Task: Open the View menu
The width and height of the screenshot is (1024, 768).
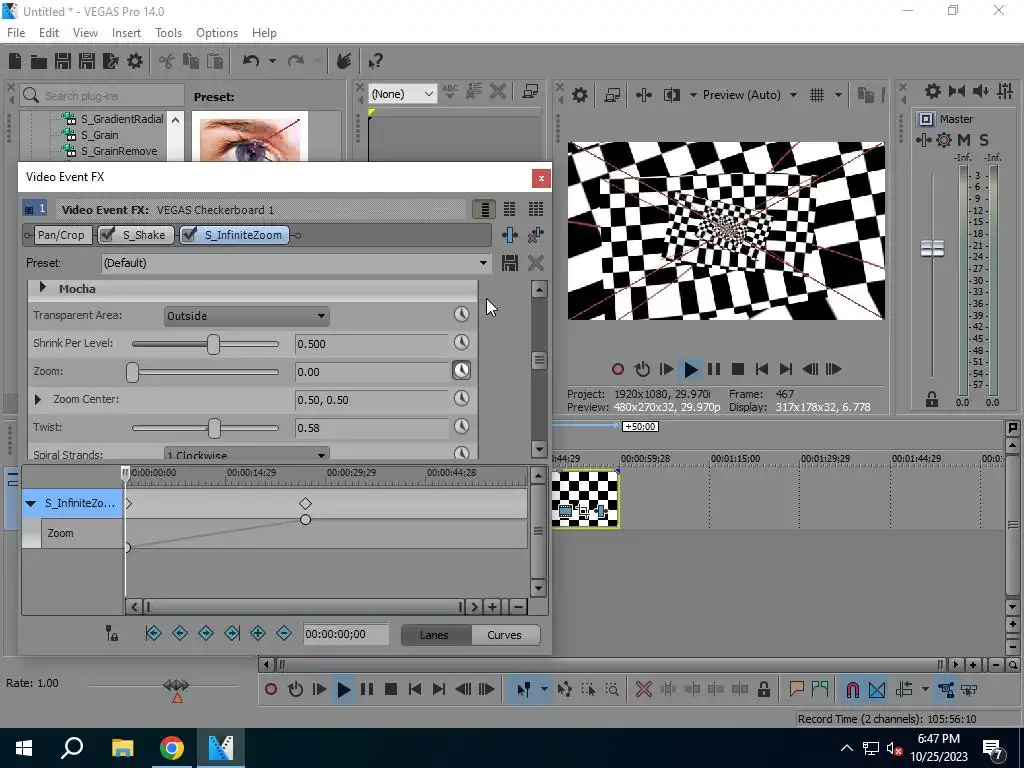Action: [86, 33]
